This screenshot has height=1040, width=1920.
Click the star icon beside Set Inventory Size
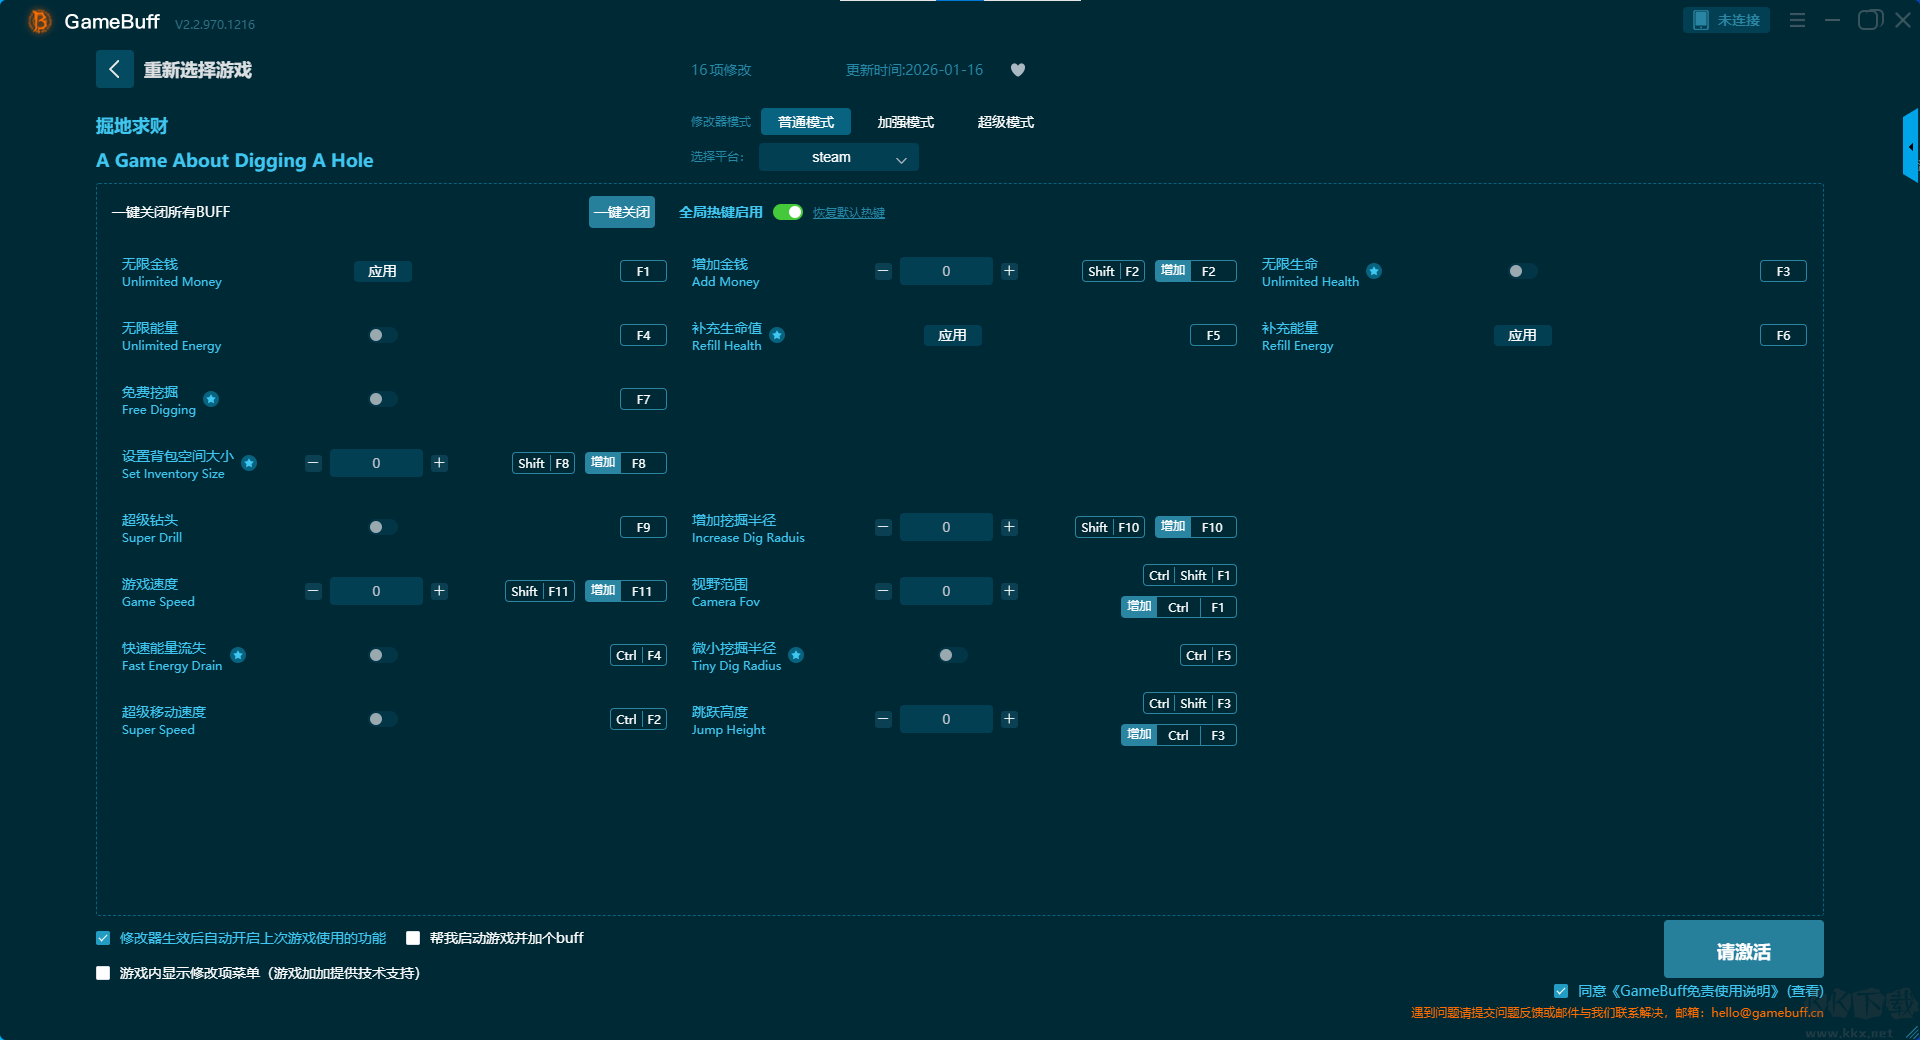coord(249,463)
